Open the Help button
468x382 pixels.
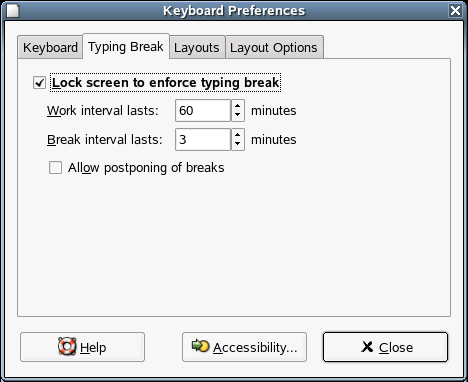click(x=82, y=347)
